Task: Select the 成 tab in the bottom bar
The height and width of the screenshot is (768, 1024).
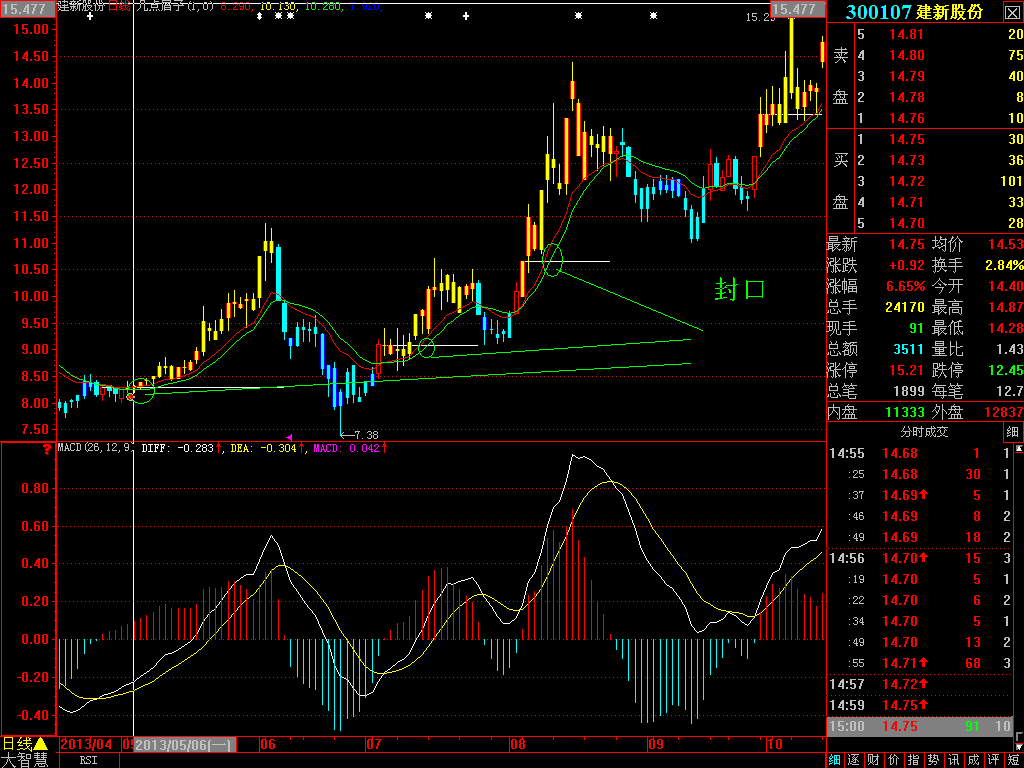Action: coord(974,760)
